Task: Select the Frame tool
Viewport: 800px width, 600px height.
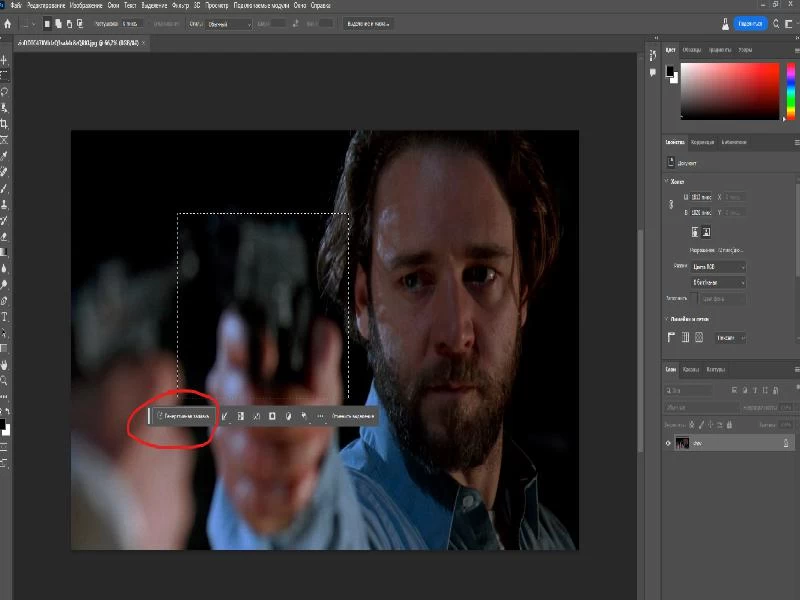Action: [x=4, y=140]
